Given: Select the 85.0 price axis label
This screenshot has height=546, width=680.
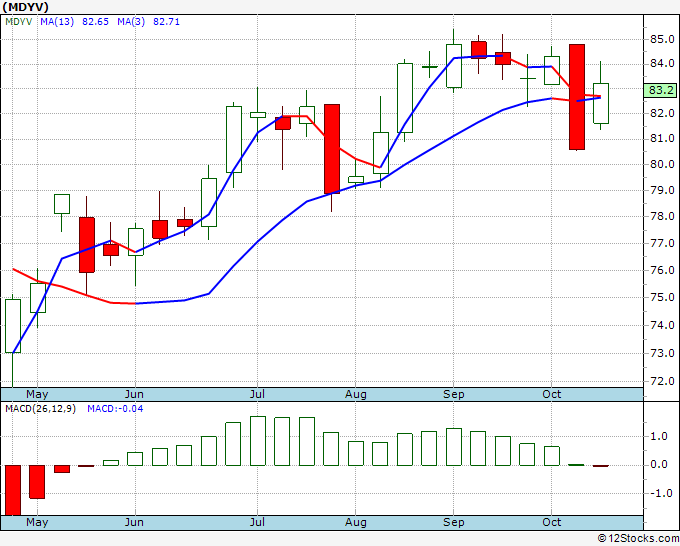Looking at the screenshot, I should pos(662,39).
